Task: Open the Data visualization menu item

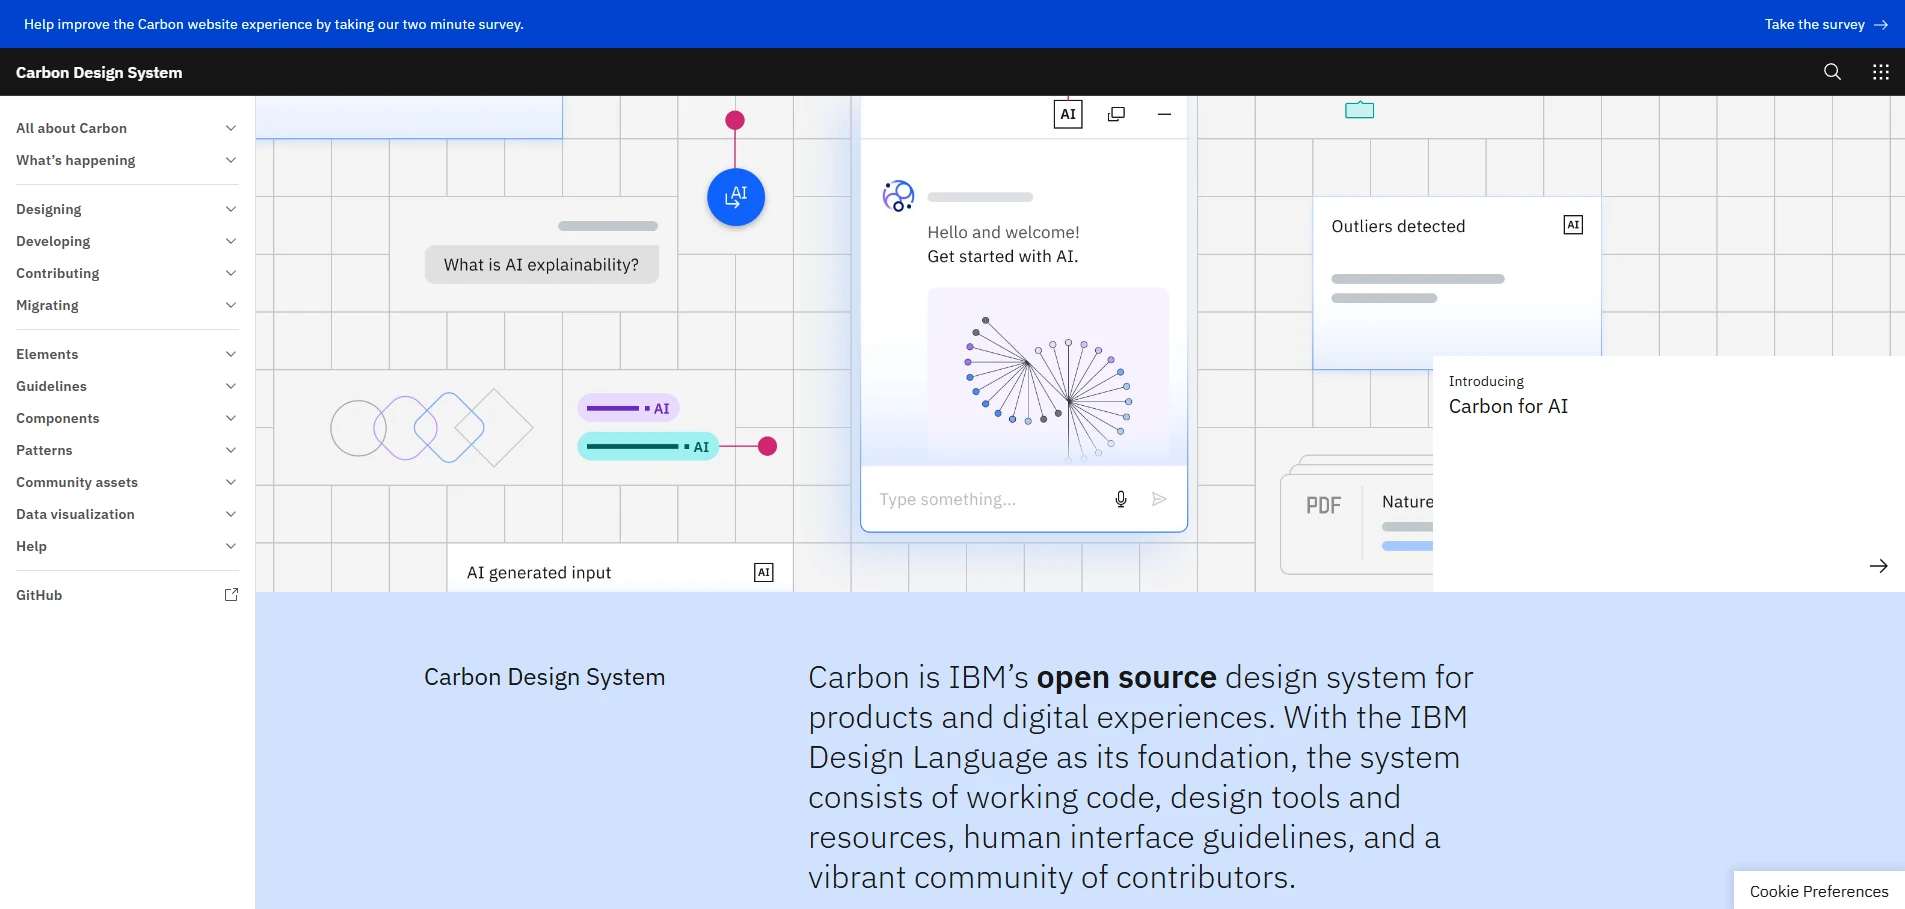Action: coord(127,514)
